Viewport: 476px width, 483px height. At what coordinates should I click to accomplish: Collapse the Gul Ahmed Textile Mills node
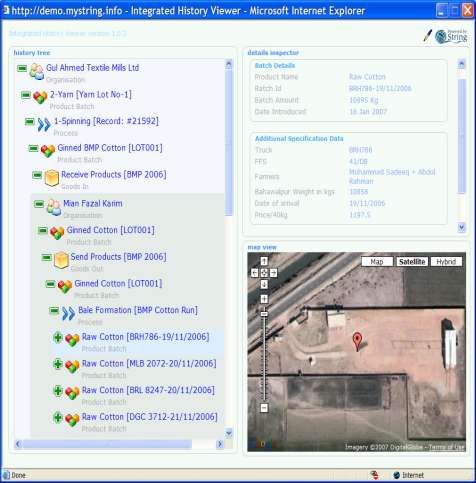(22, 68)
